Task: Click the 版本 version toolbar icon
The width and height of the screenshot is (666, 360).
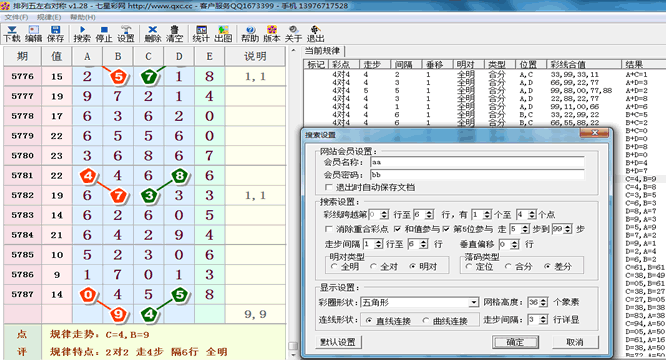Action: [271, 34]
